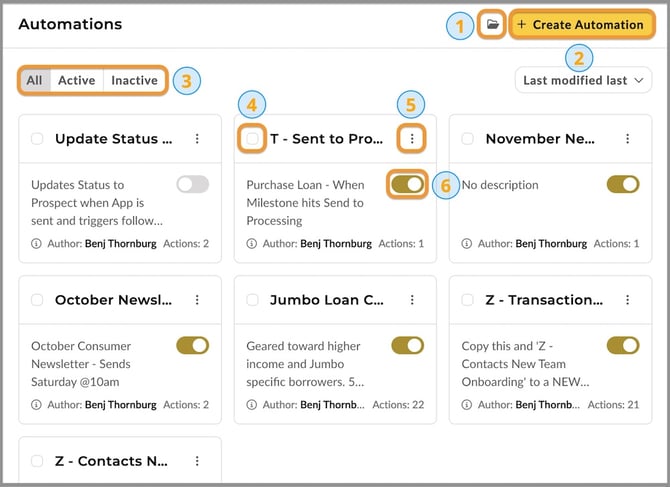Check the Z - Transaction... automation checkbox
The image size is (670, 487).
point(467,300)
